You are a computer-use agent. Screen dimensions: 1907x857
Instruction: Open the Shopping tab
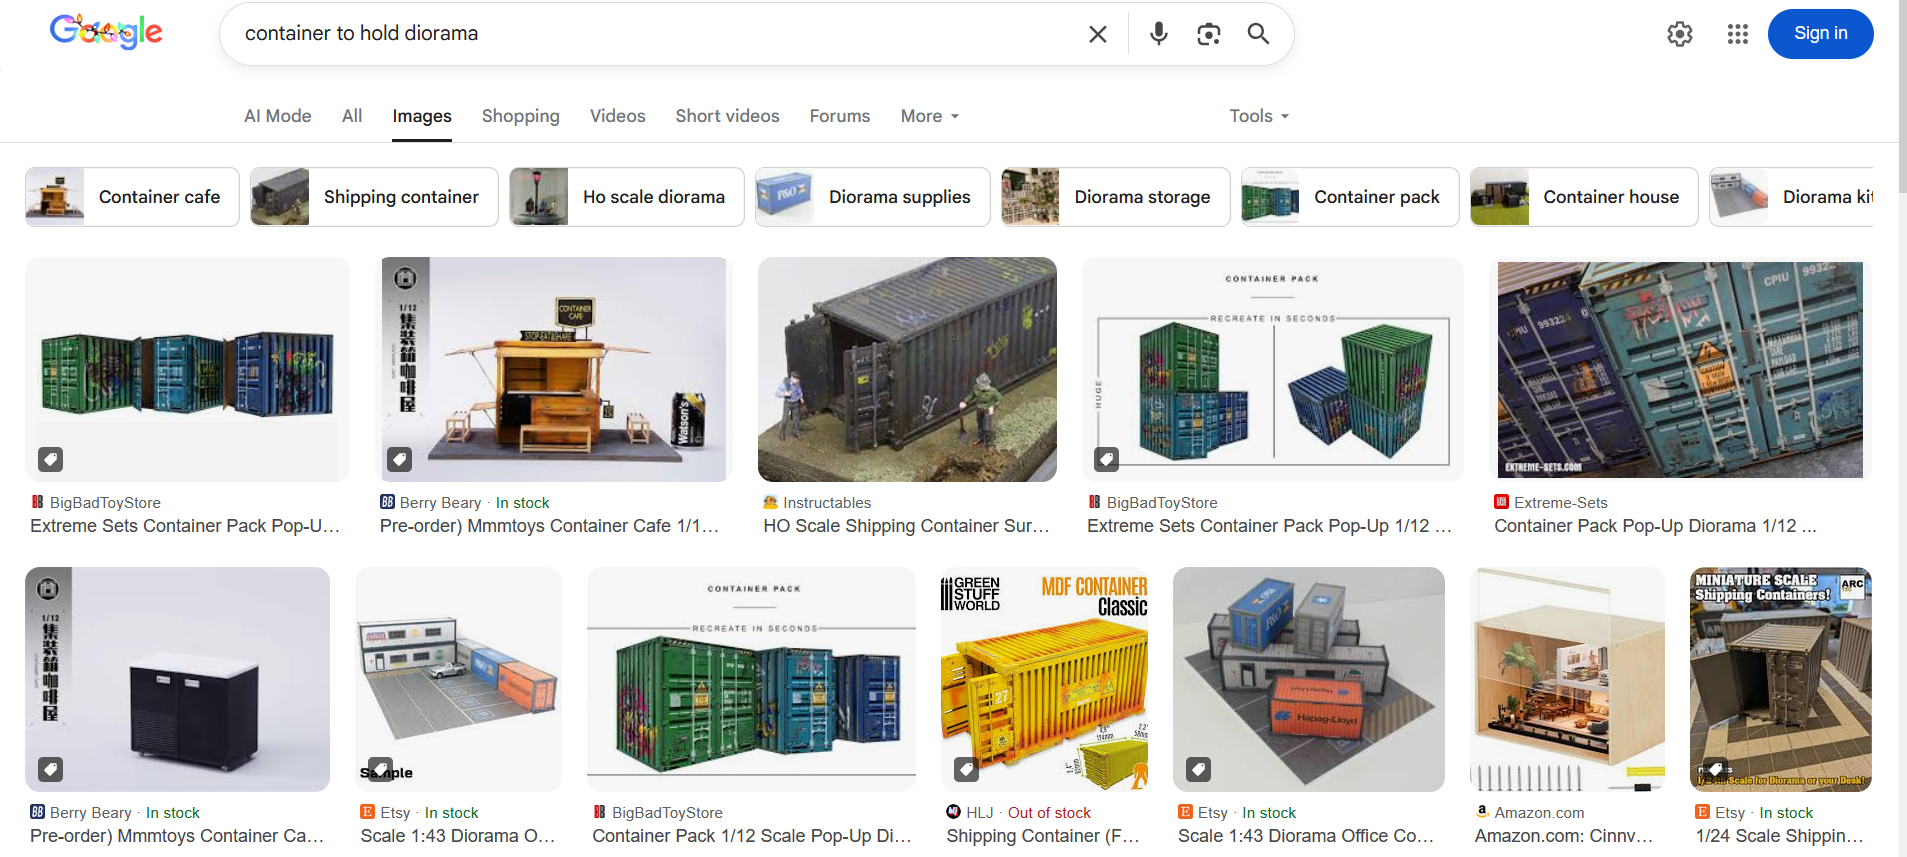point(521,116)
